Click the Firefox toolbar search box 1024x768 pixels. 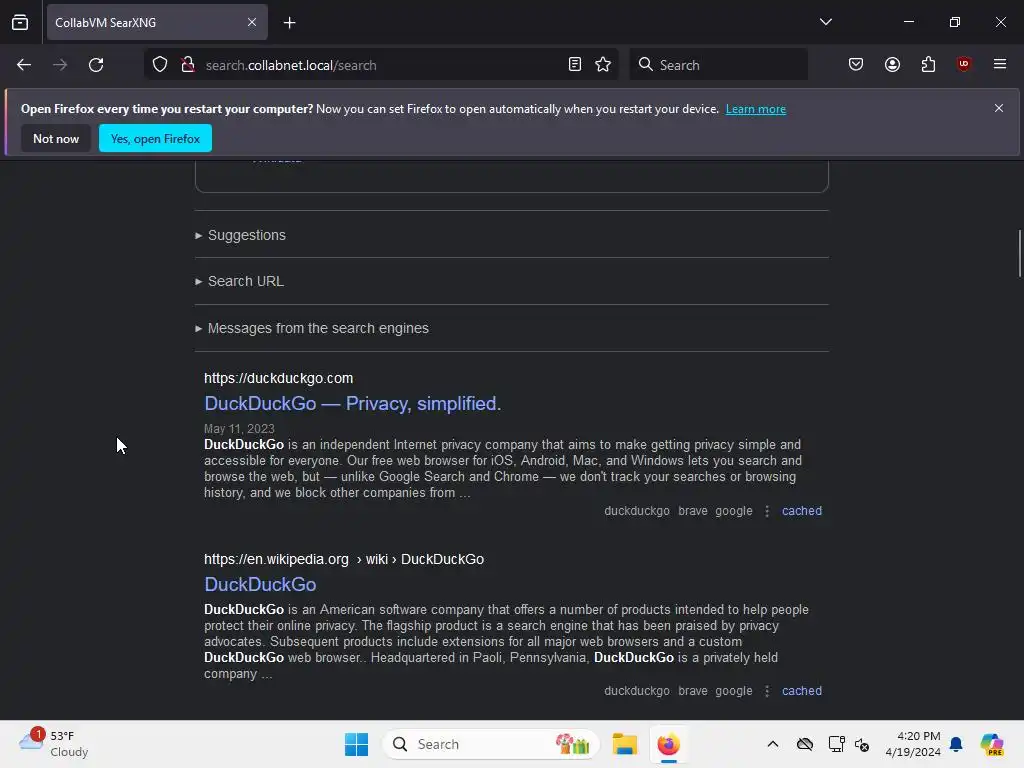(x=718, y=65)
